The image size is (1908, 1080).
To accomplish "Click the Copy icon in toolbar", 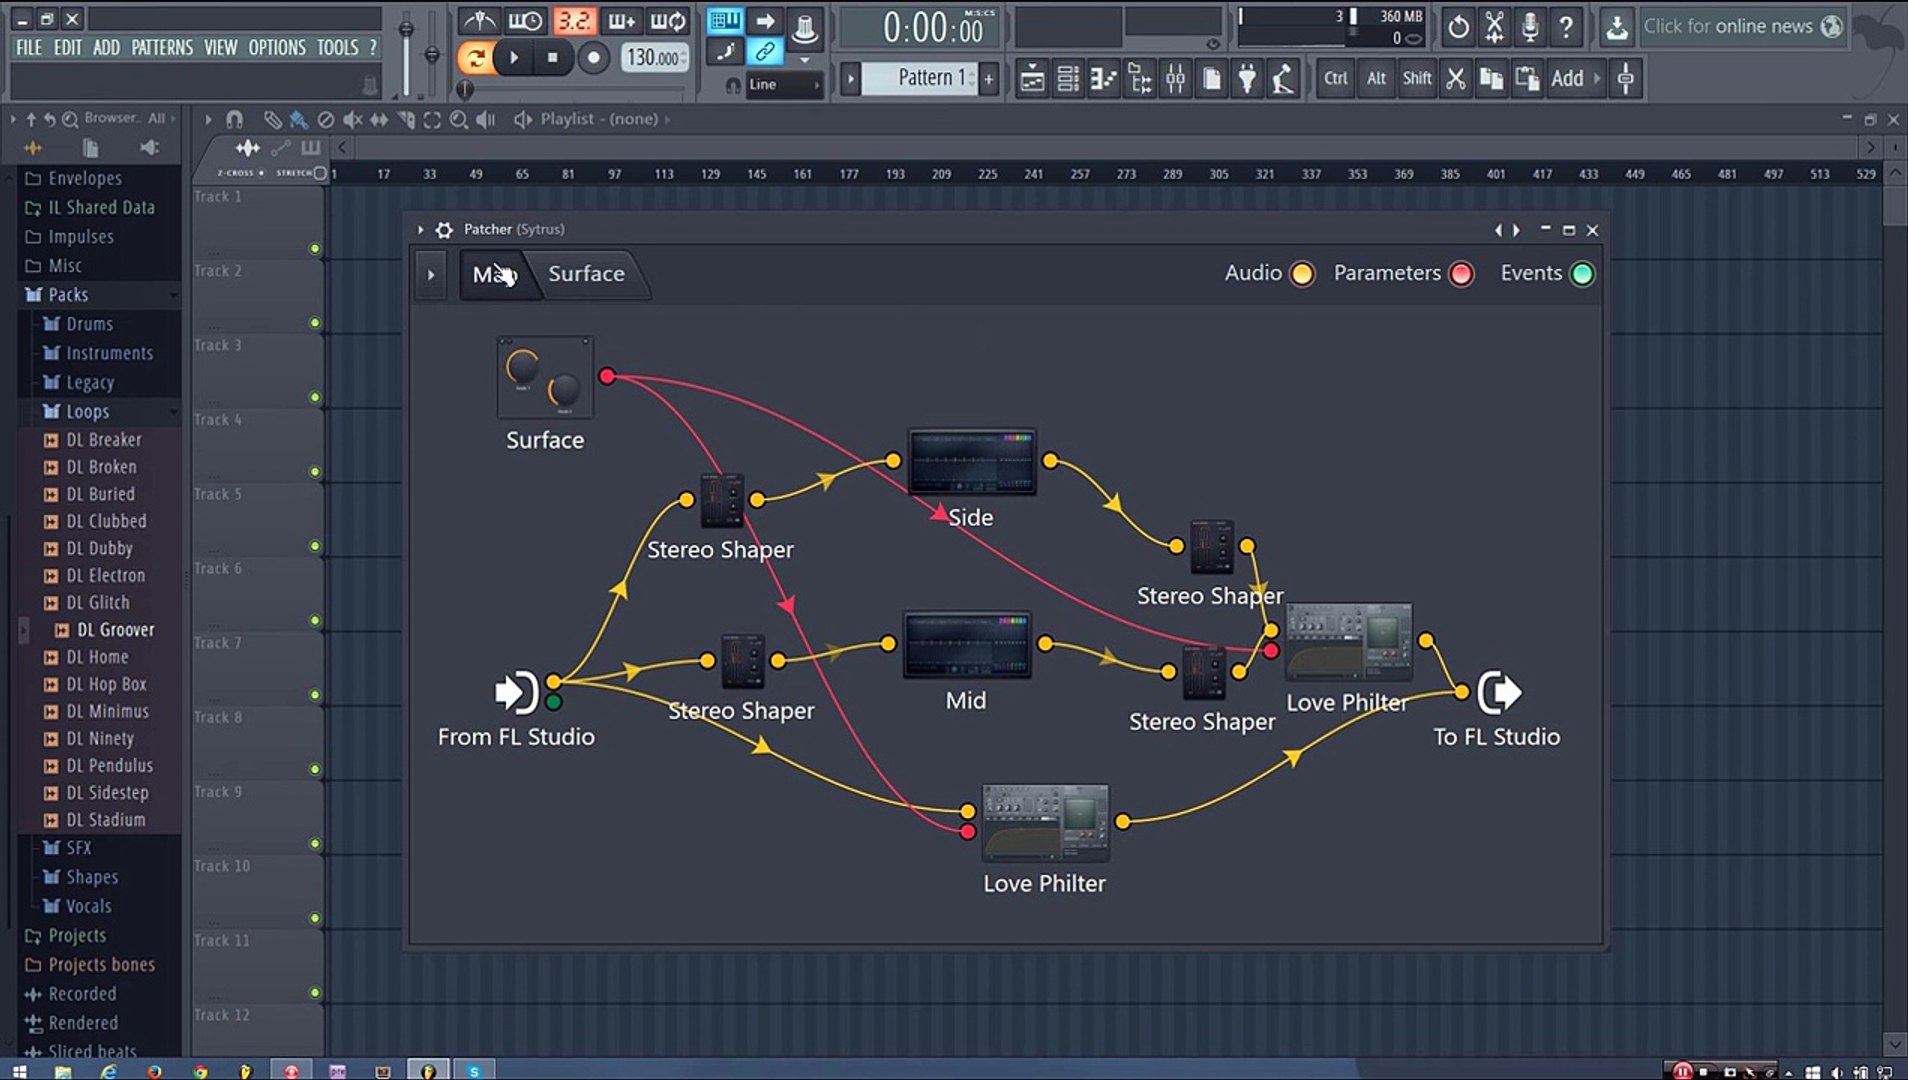I will coord(1491,79).
